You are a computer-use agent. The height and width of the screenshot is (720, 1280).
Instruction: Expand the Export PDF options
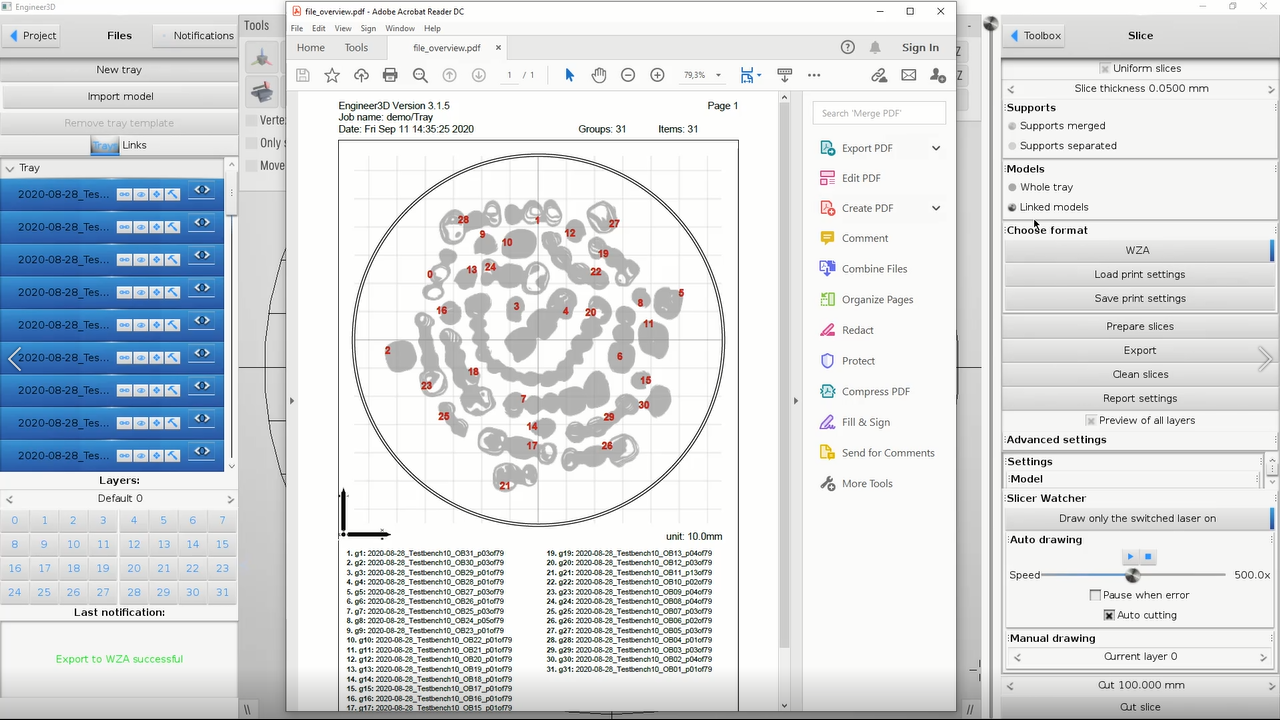coord(936,148)
